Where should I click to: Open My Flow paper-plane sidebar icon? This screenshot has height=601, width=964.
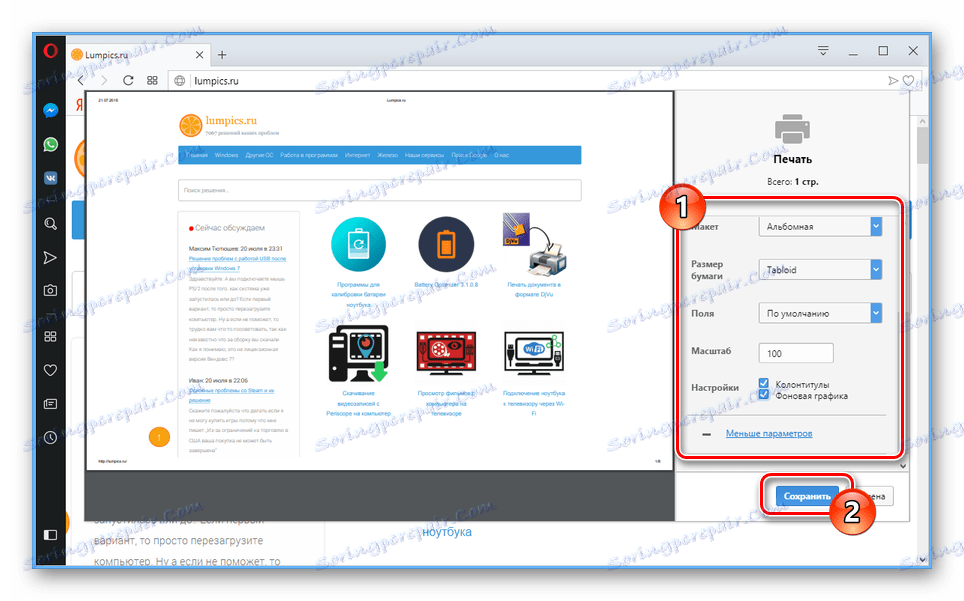(50, 257)
